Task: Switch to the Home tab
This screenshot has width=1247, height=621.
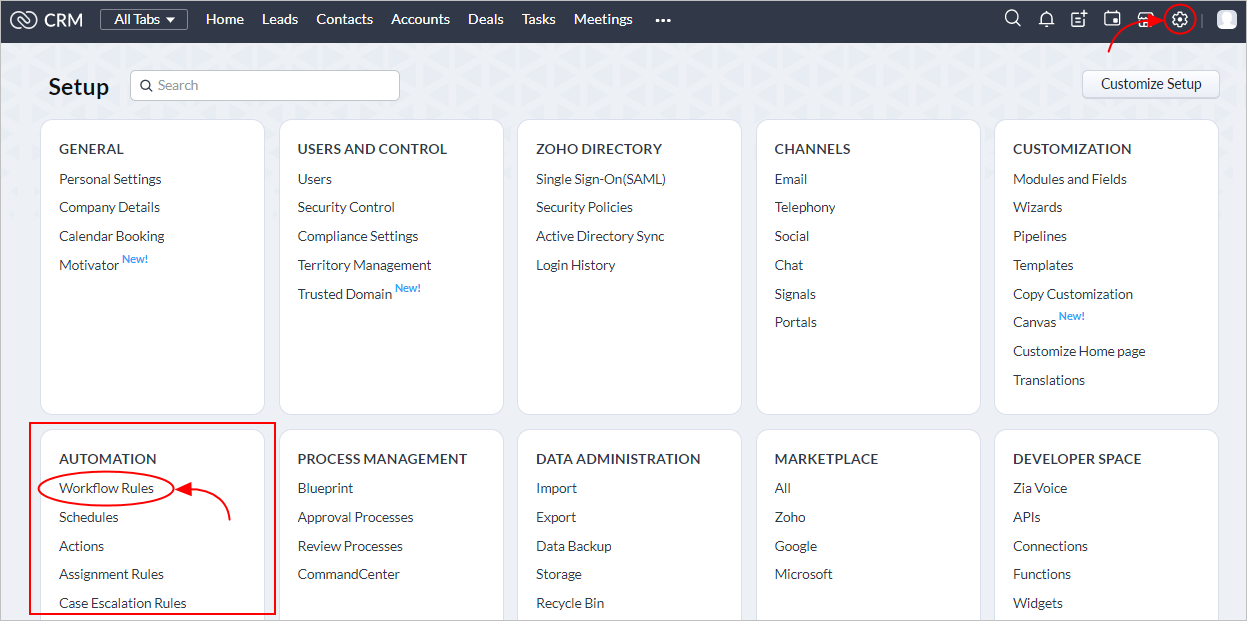Action: 225,19
